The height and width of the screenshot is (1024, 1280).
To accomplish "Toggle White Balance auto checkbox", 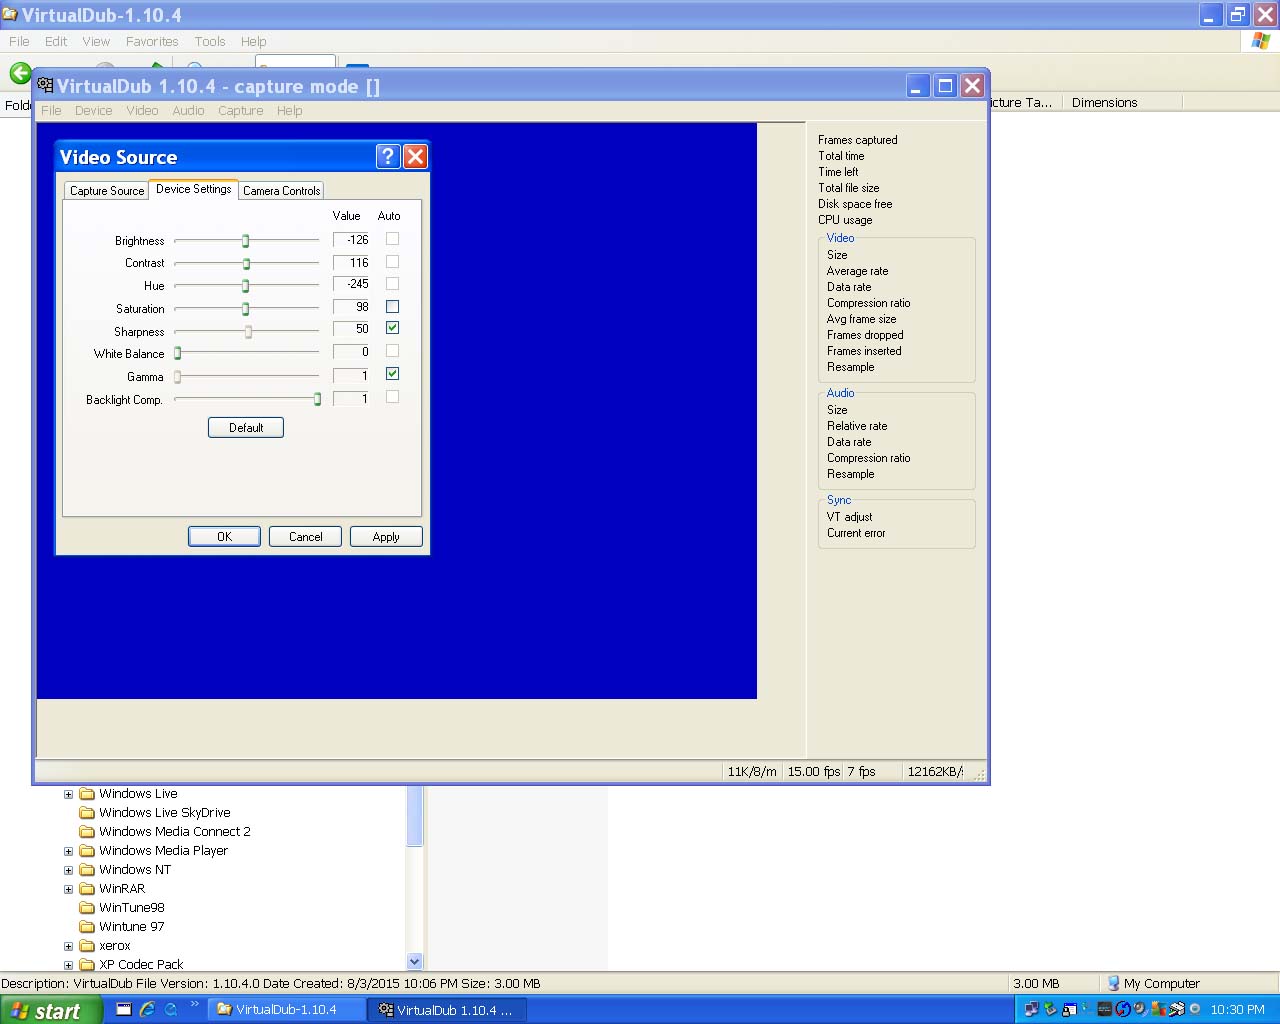I will [x=392, y=351].
